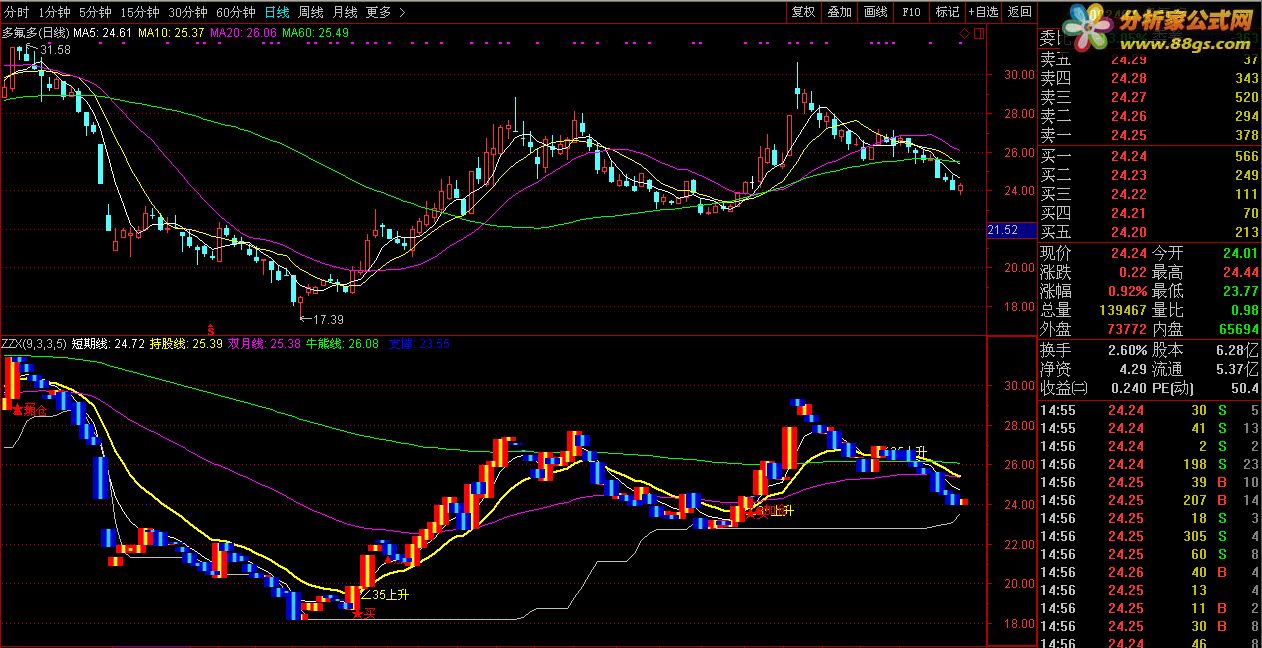Image resolution: width=1262 pixels, height=648 pixels.
Task: Select the 15分钟 period tab
Action: [x=139, y=12]
